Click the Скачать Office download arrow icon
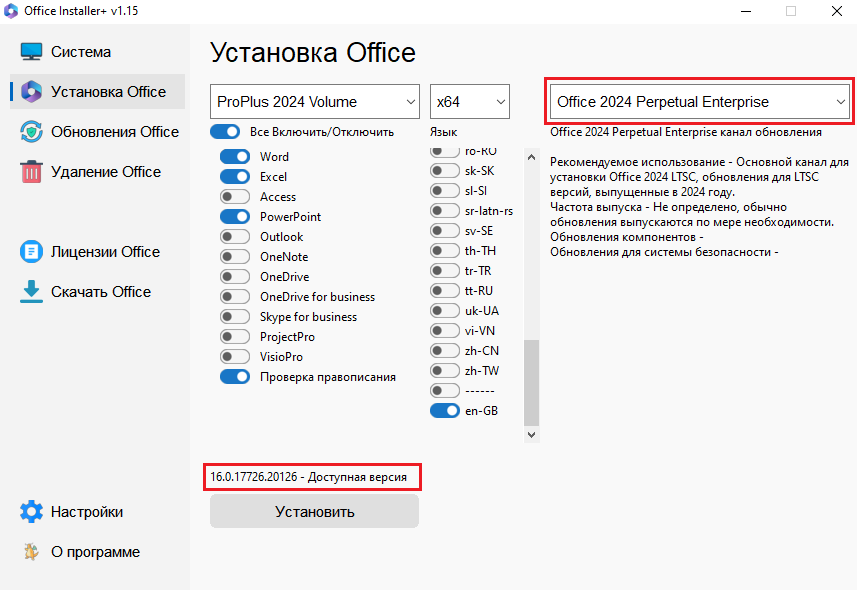Screen dimensions: 857x590 click(x=31, y=291)
